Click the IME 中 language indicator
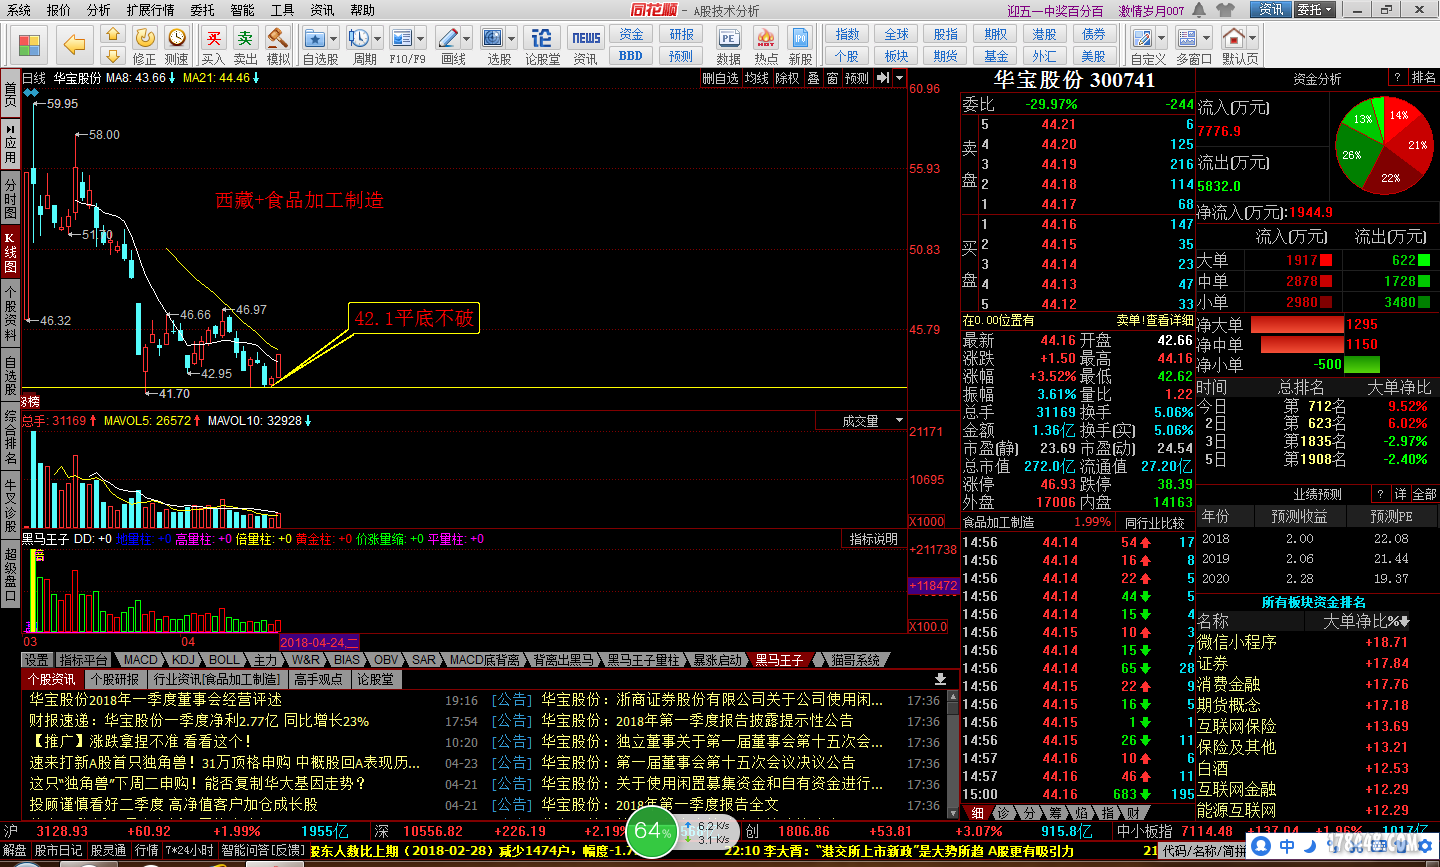This screenshot has width=1440, height=867. pos(1287,846)
